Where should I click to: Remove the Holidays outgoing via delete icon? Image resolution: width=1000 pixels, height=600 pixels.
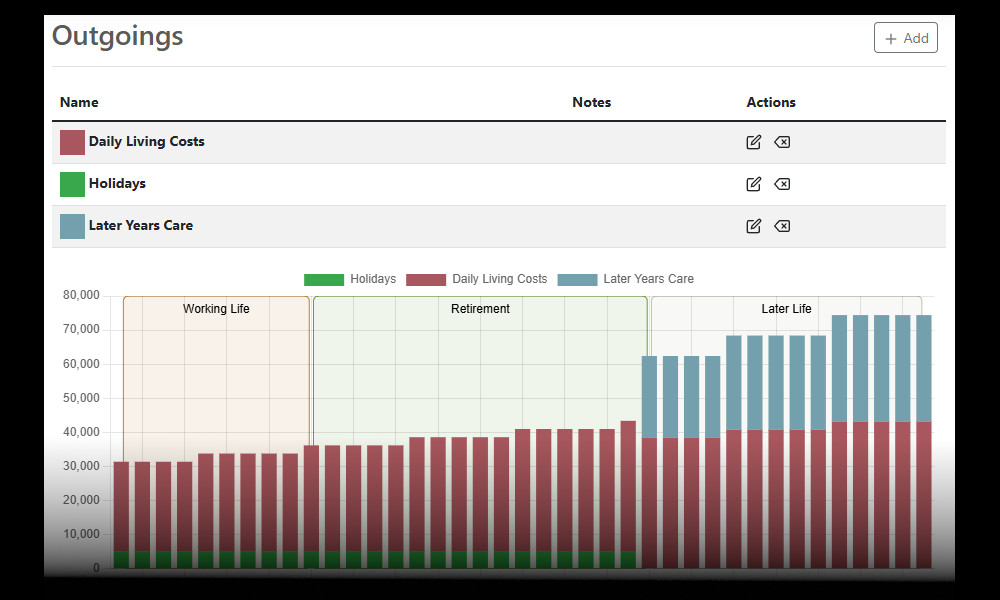point(782,184)
